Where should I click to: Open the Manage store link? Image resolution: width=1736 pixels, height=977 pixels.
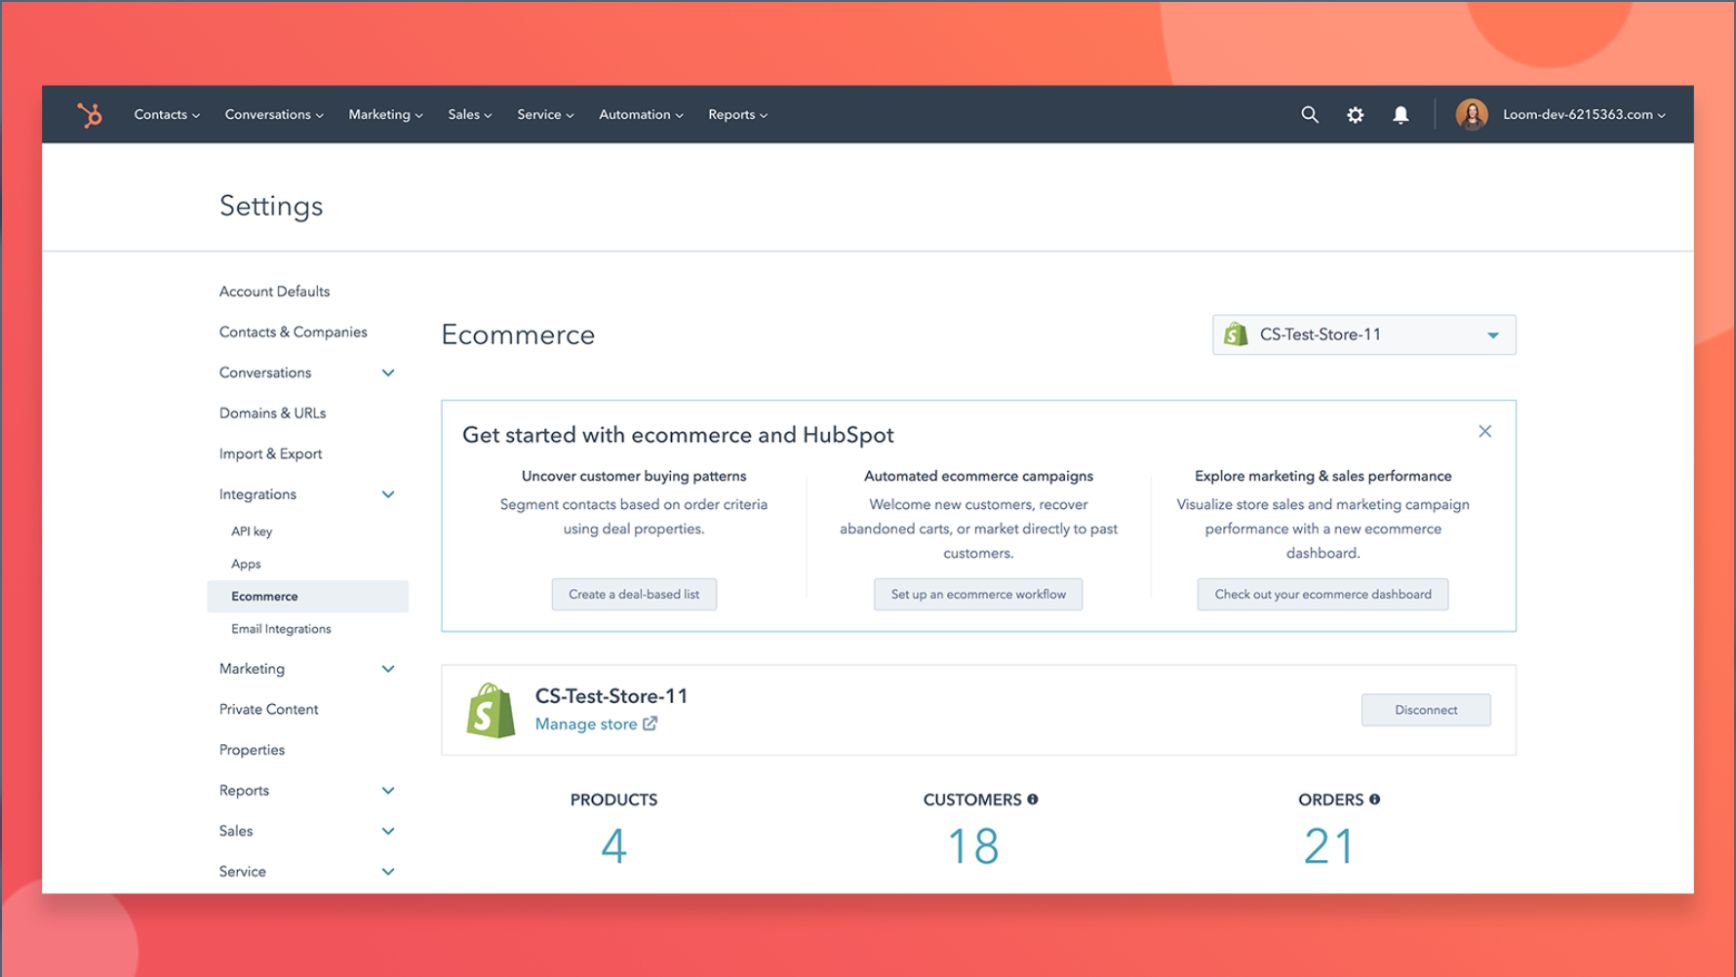point(586,723)
